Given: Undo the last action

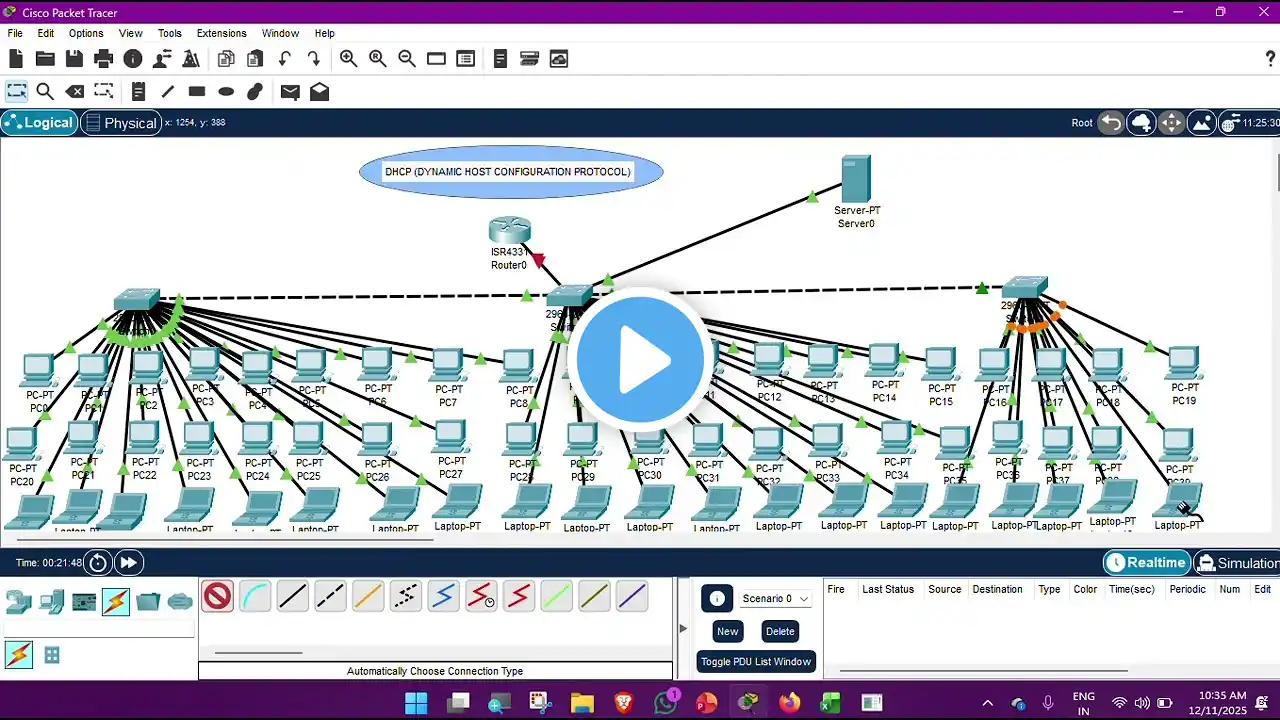Looking at the screenshot, I should point(285,59).
